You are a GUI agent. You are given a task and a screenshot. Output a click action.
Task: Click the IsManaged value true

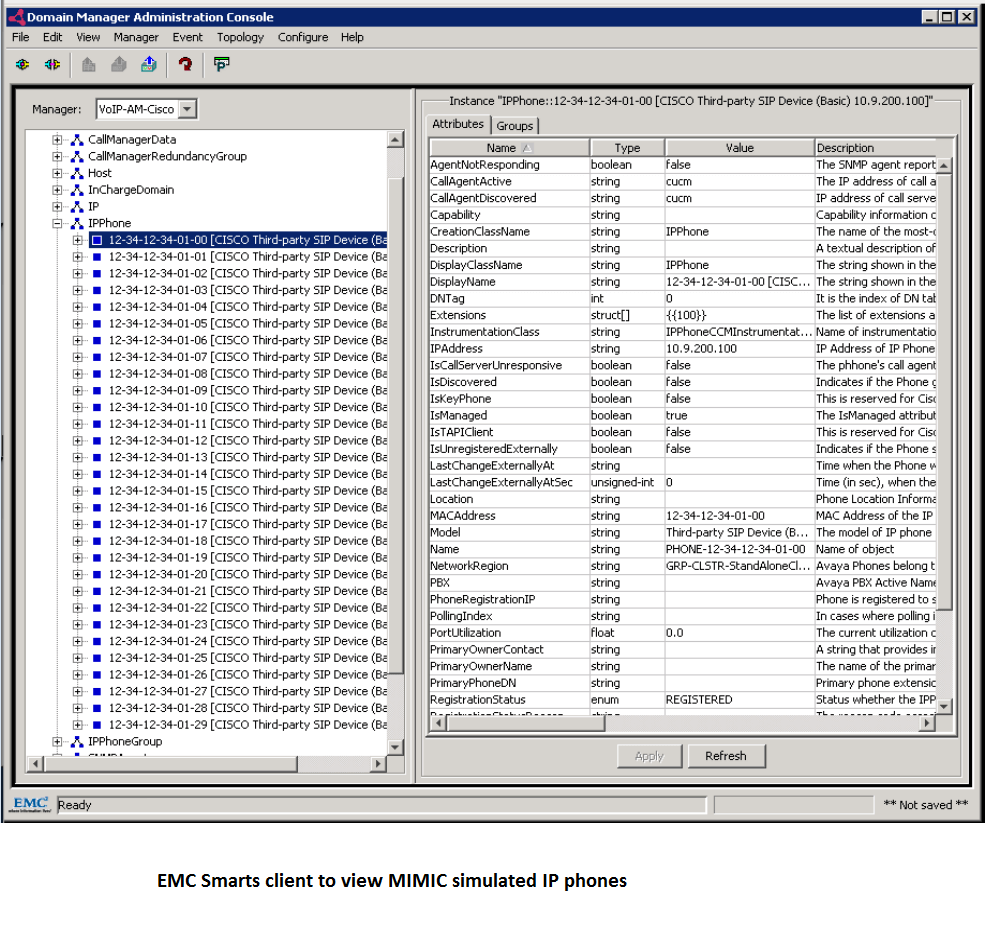pyautogui.click(x=677, y=415)
